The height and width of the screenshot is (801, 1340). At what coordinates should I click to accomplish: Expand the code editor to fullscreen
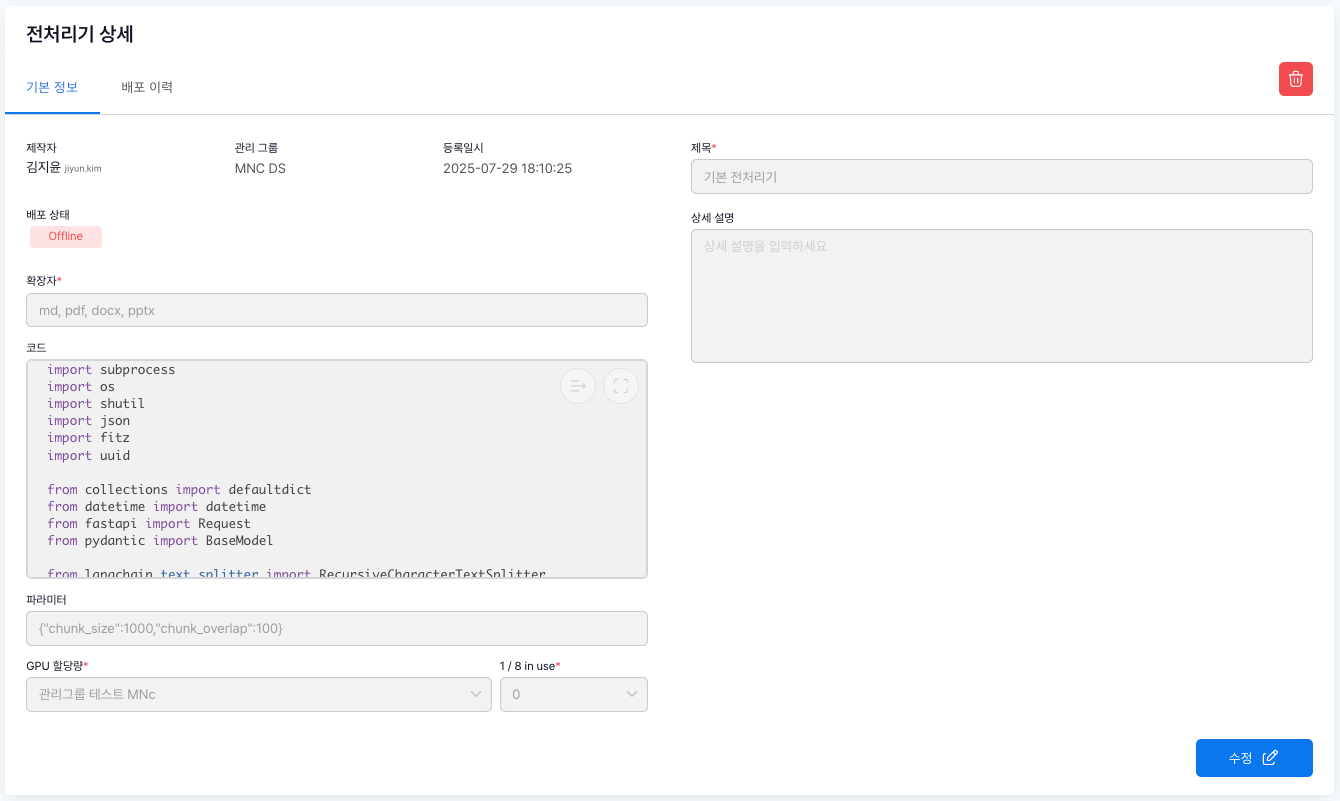click(x=620, y=386)
